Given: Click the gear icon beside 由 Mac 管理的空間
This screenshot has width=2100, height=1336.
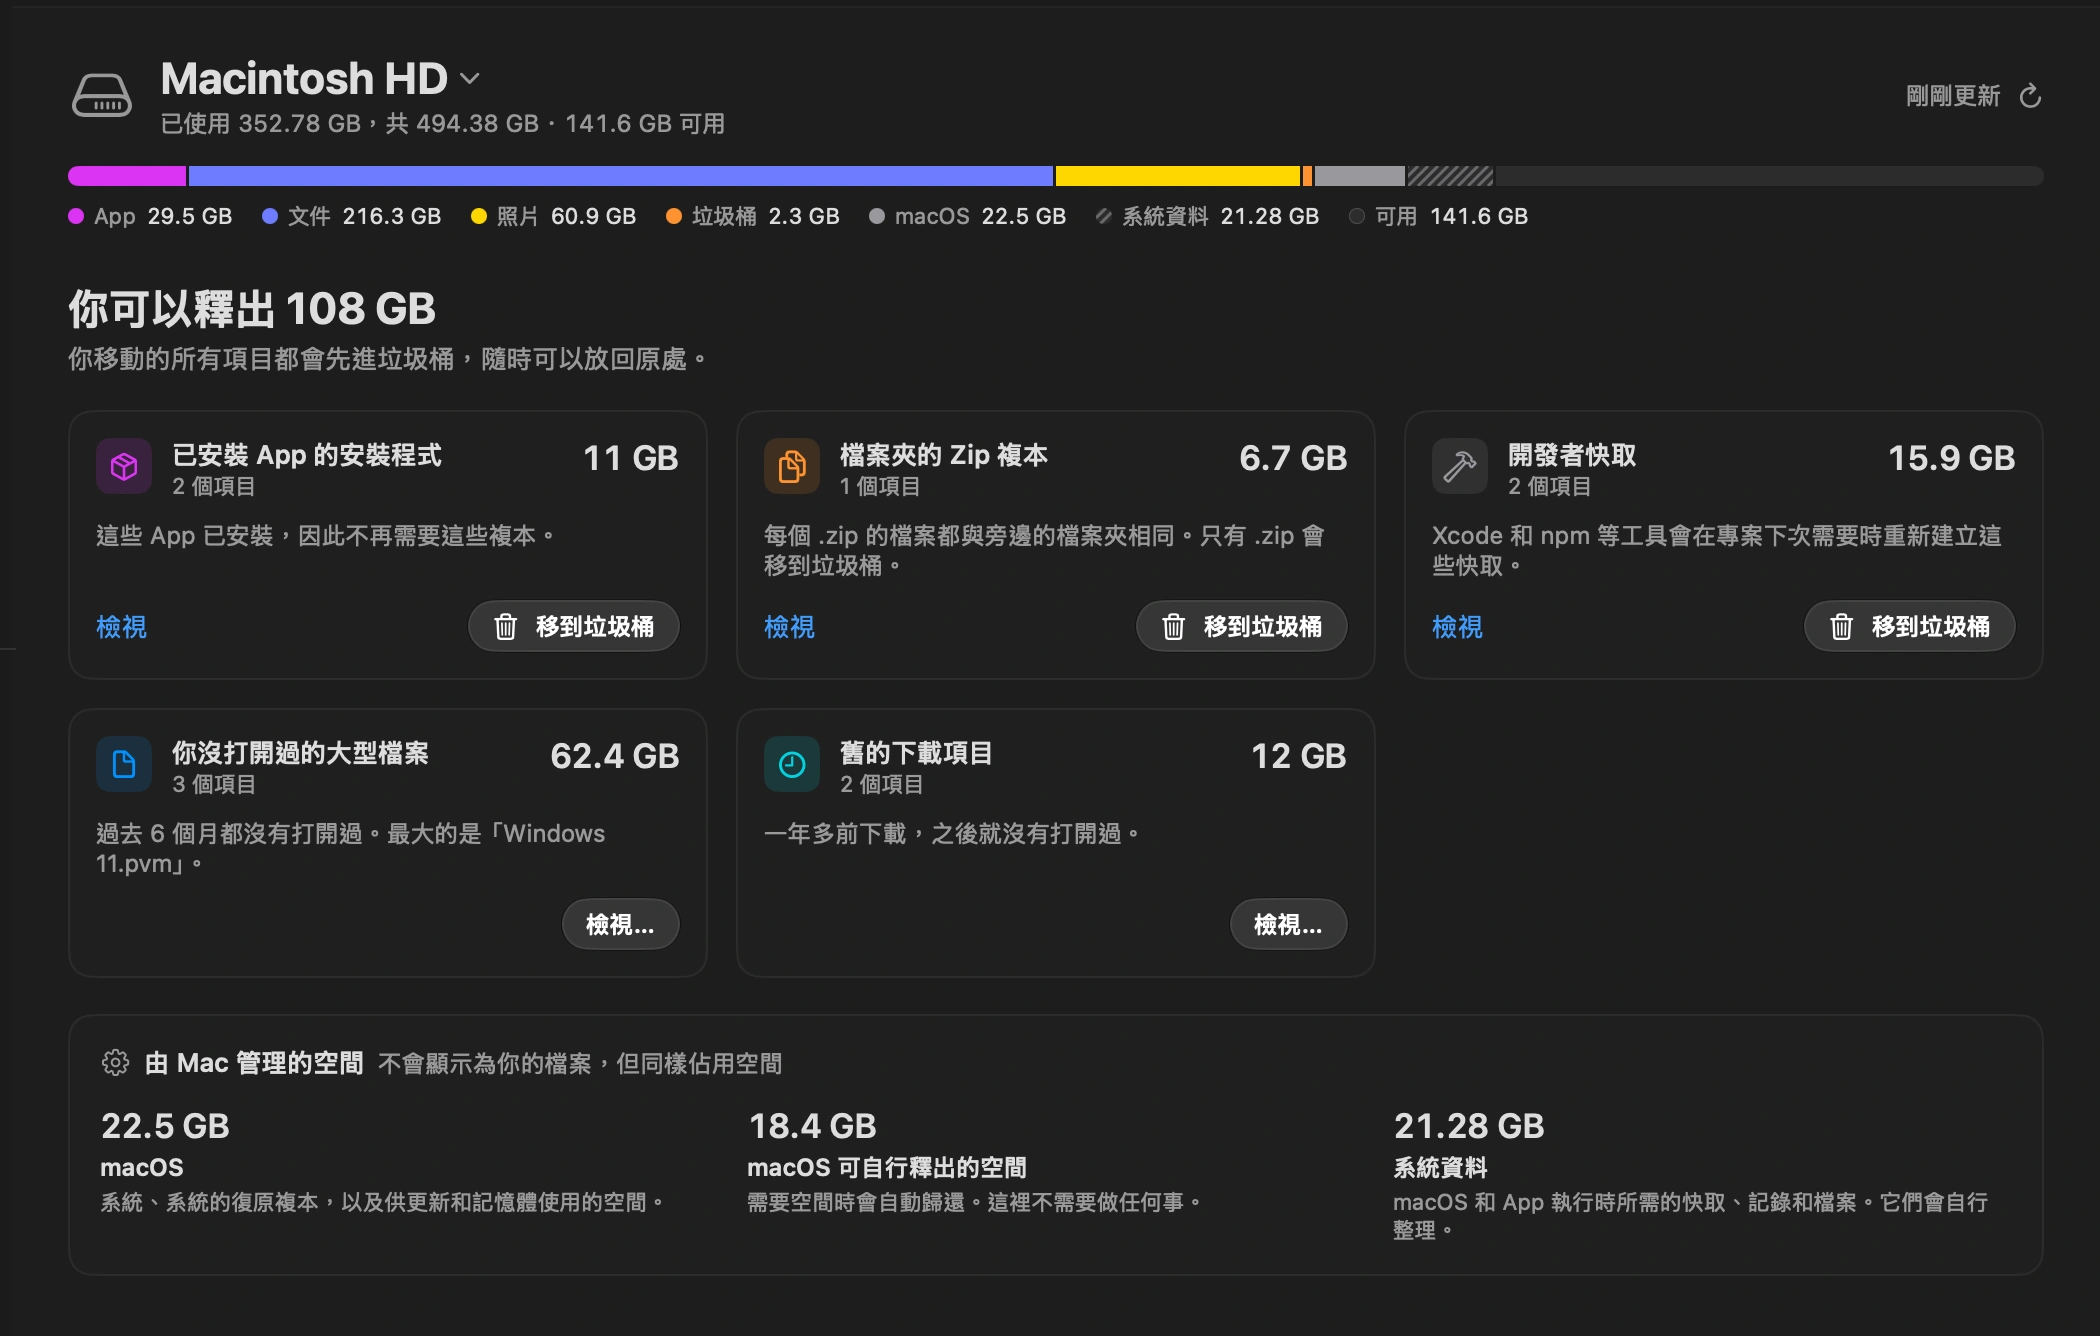Looking at the screenshot, I should pos(115,1062).
